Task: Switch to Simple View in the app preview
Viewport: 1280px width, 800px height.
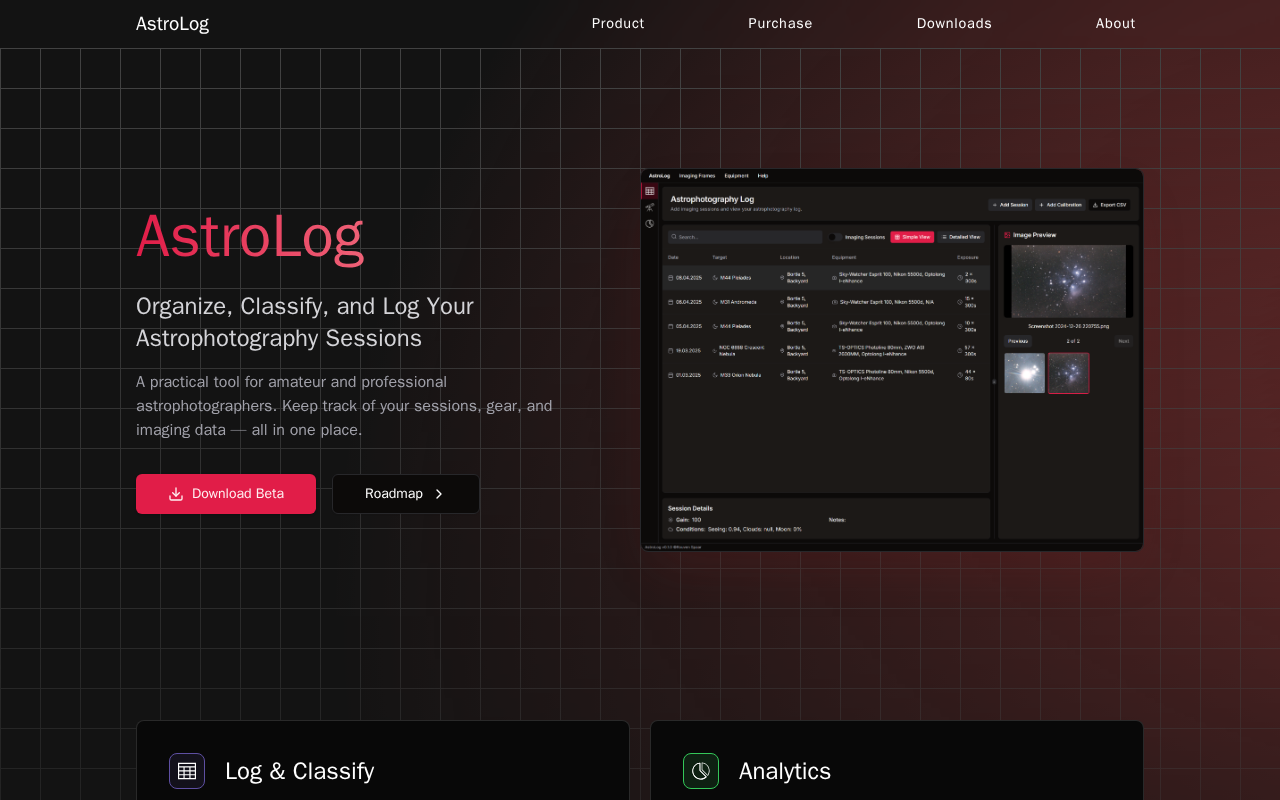Action: [x=912, y=237]
